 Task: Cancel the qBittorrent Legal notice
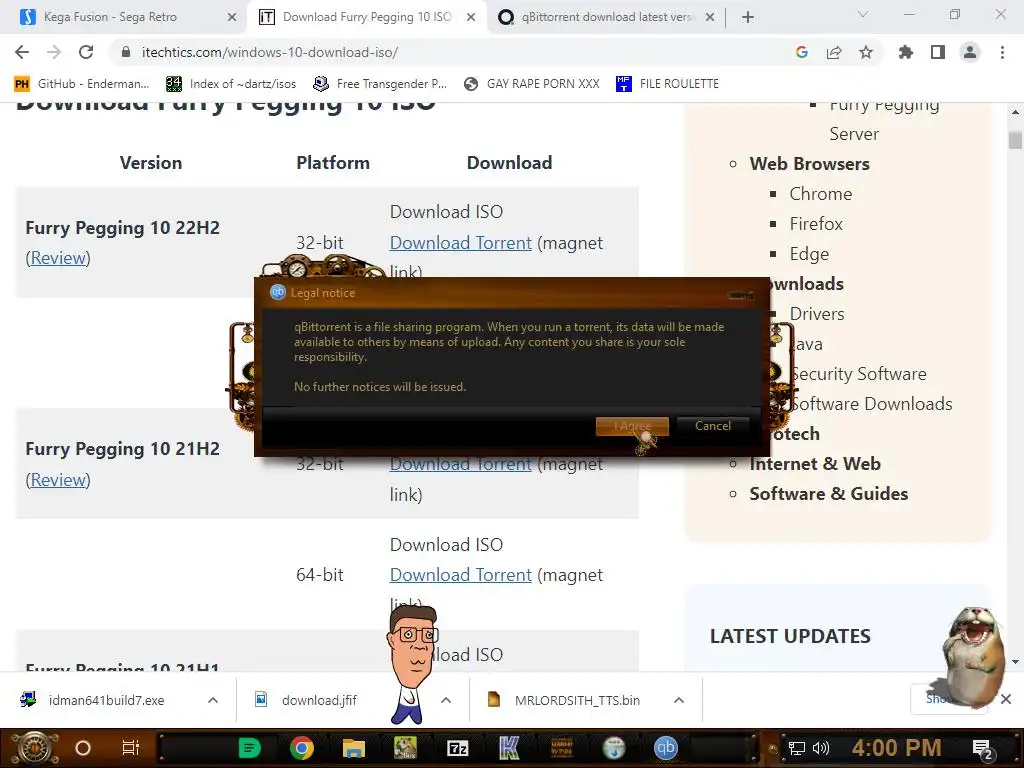pyautogui.click(x=712, y=426)
